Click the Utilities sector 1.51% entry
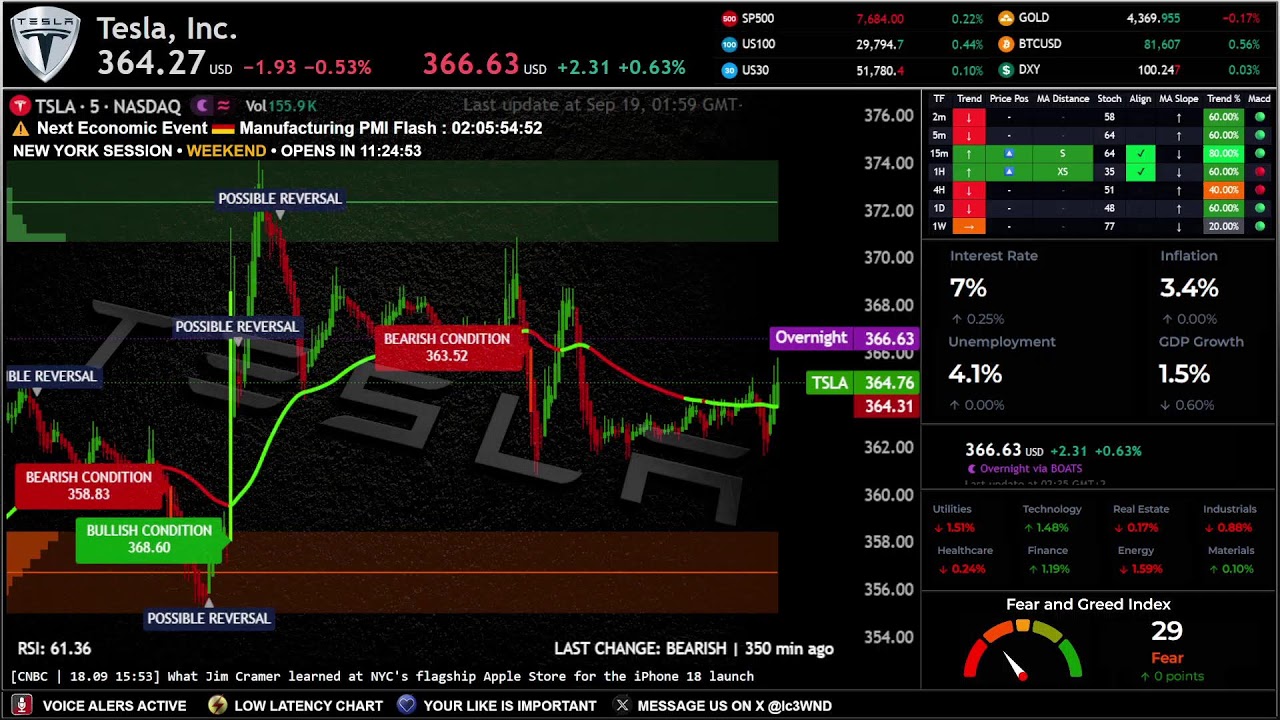1280x720 pixels. click(952, 518)
